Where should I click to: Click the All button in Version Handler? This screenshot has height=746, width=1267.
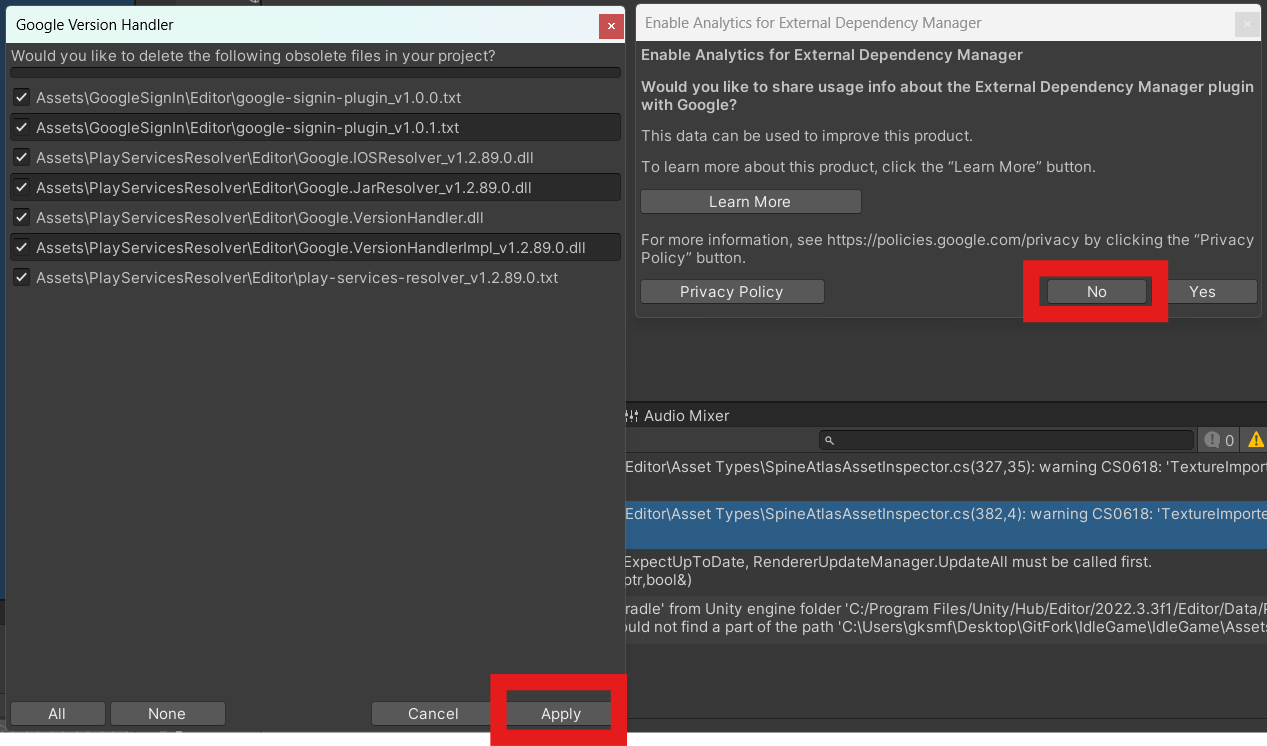click(57, 713)
